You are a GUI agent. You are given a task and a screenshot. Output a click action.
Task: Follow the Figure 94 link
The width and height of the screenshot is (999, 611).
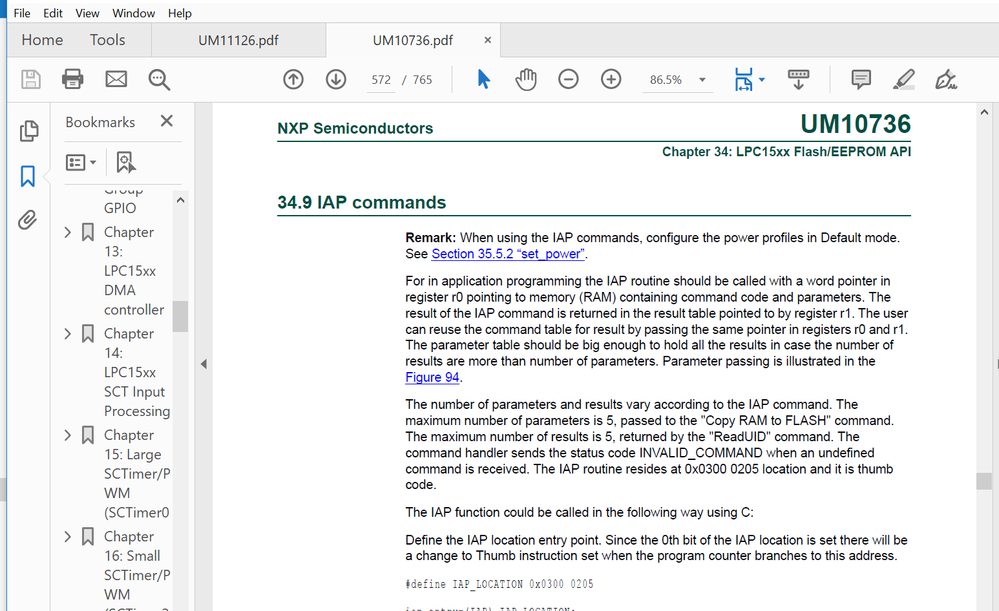click(x=432, y=377)
